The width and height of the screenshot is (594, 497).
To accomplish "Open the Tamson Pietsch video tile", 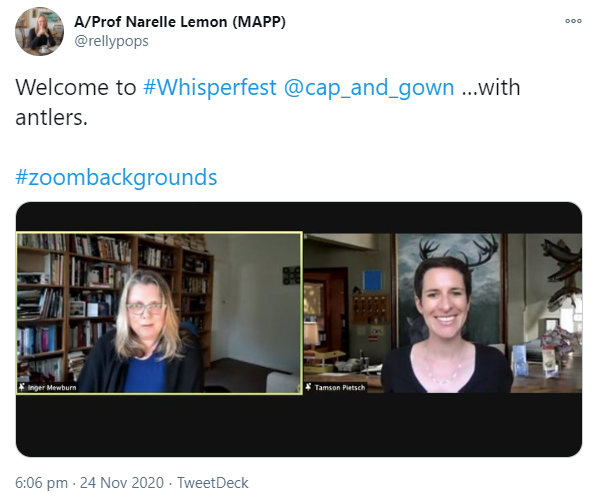I will 442,313.
